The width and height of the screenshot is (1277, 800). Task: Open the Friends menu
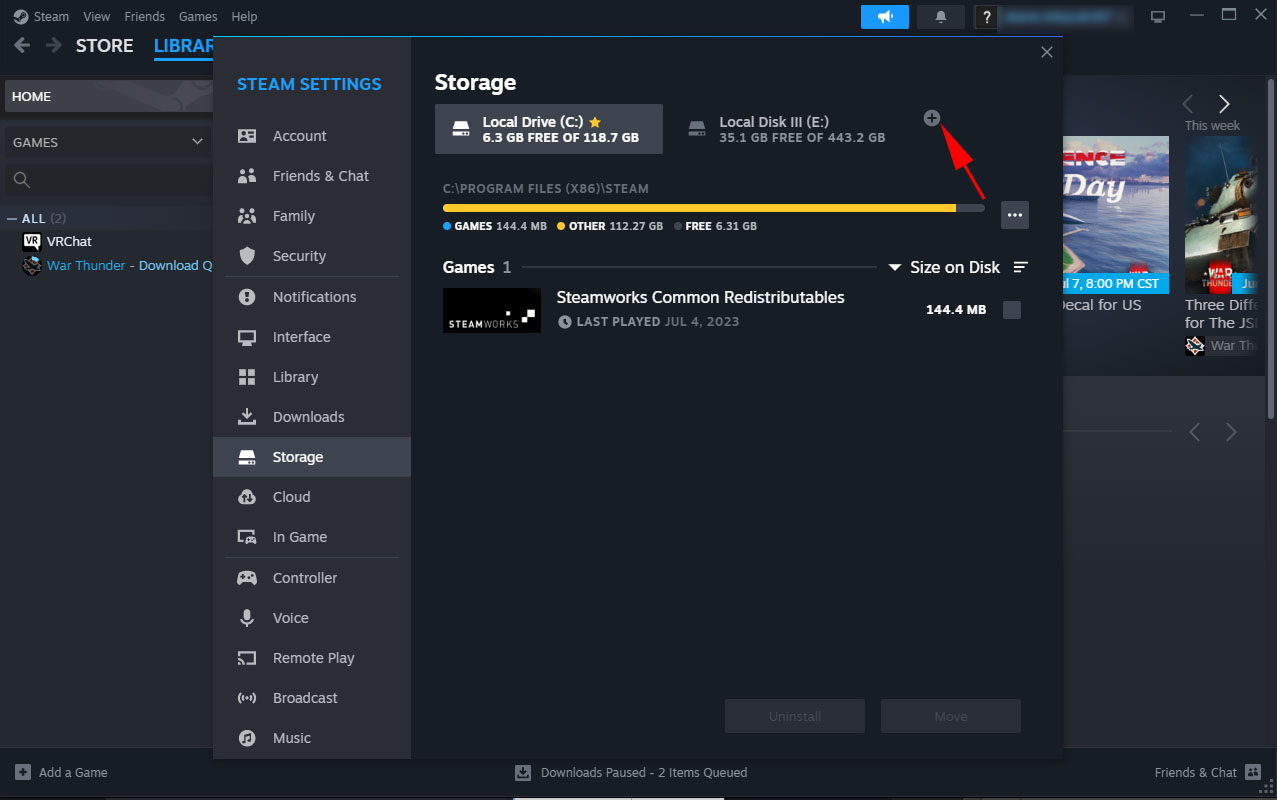click(145, 17)
